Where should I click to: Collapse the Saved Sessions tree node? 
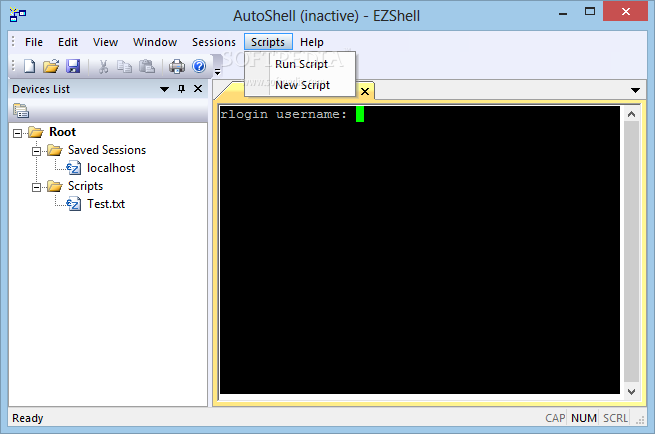coord(36,151)
